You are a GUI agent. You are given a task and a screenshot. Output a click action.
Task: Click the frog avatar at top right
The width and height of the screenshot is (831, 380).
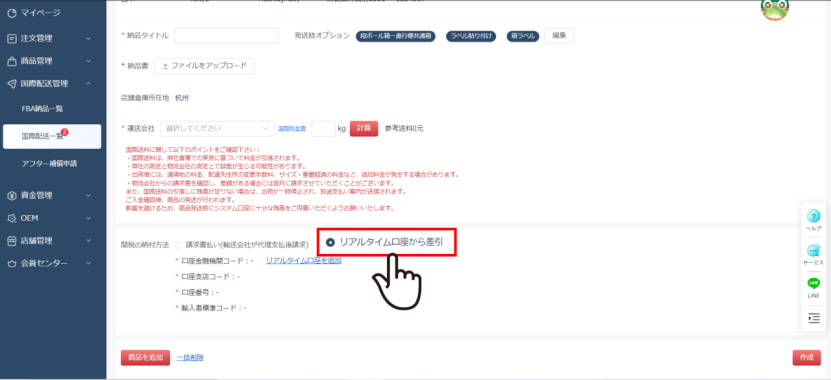tap(775, 10)
